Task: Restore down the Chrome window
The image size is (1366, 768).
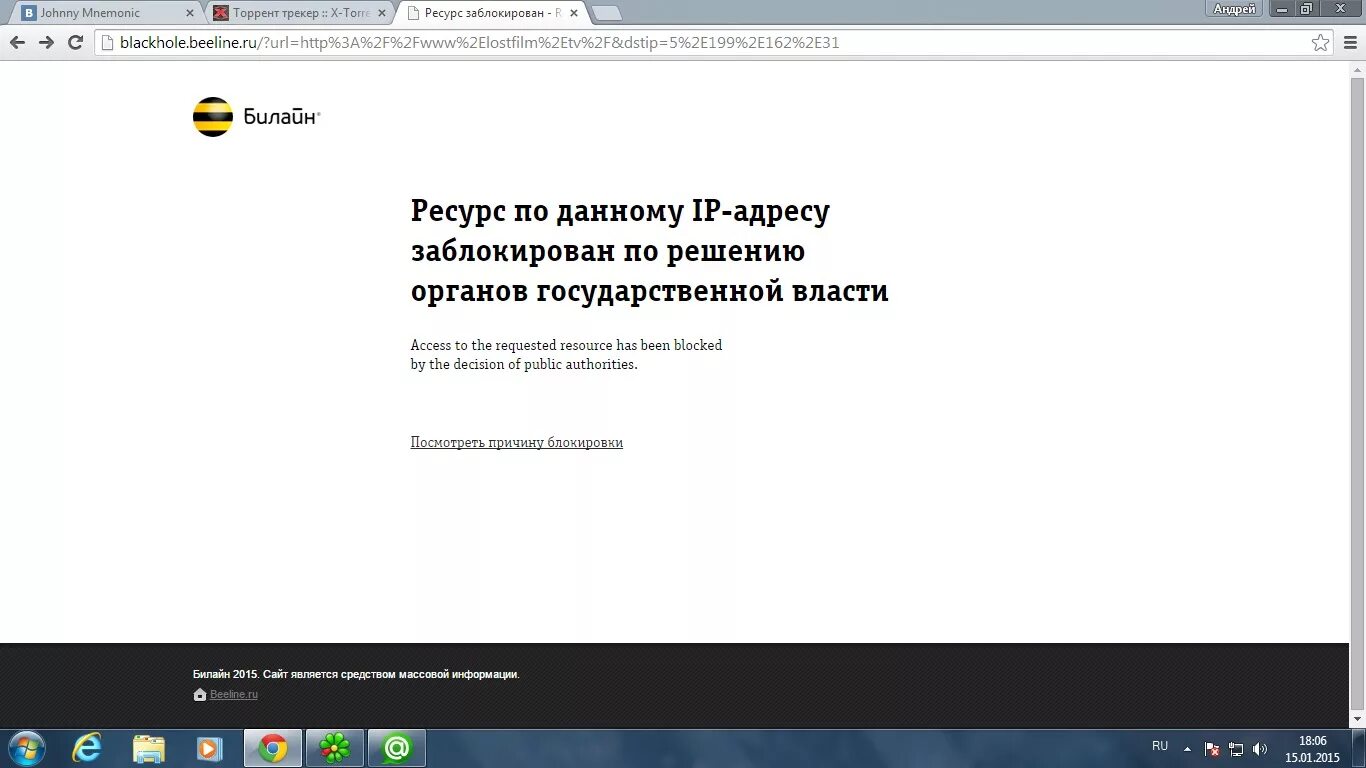Action: pos(1306,8)
